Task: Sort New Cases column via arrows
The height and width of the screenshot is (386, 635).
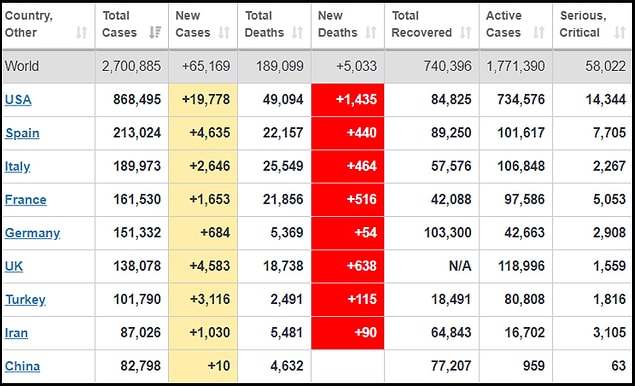Action: [x=224, y=32]
